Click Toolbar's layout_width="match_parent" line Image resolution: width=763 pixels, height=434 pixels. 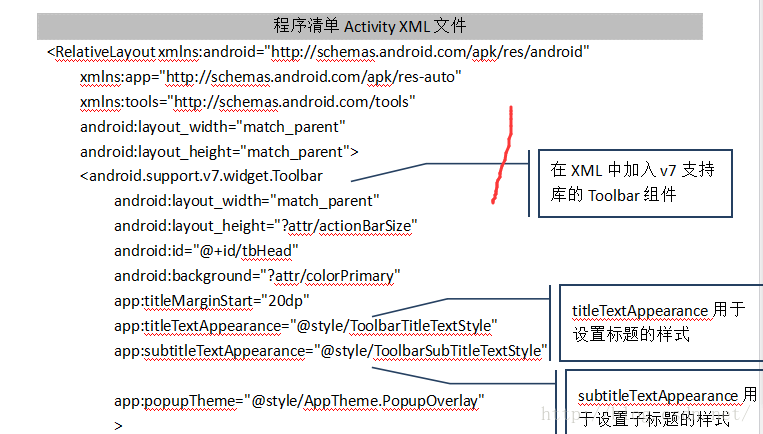pos(247,201)
